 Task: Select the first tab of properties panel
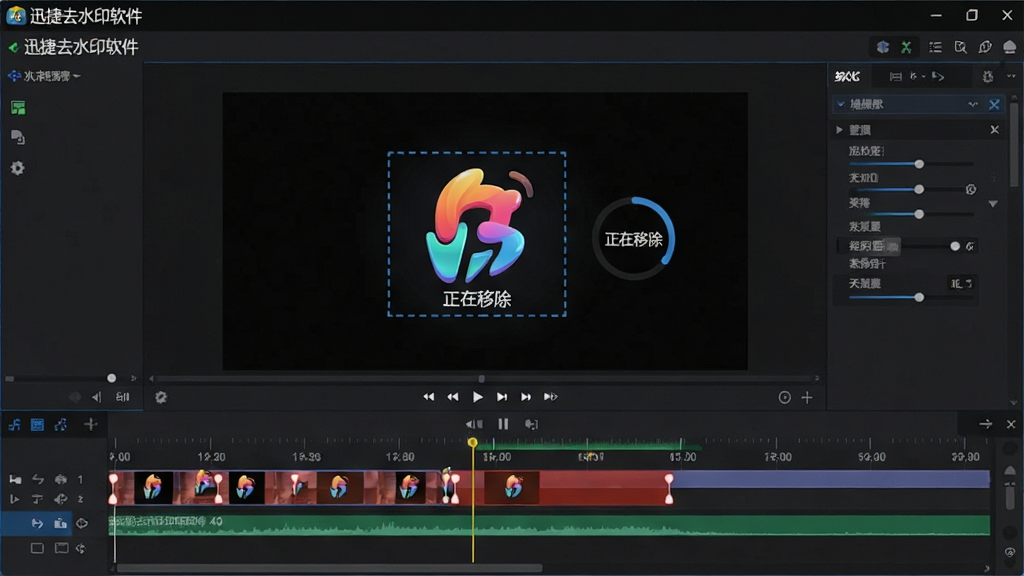click(x=847, y=76)
